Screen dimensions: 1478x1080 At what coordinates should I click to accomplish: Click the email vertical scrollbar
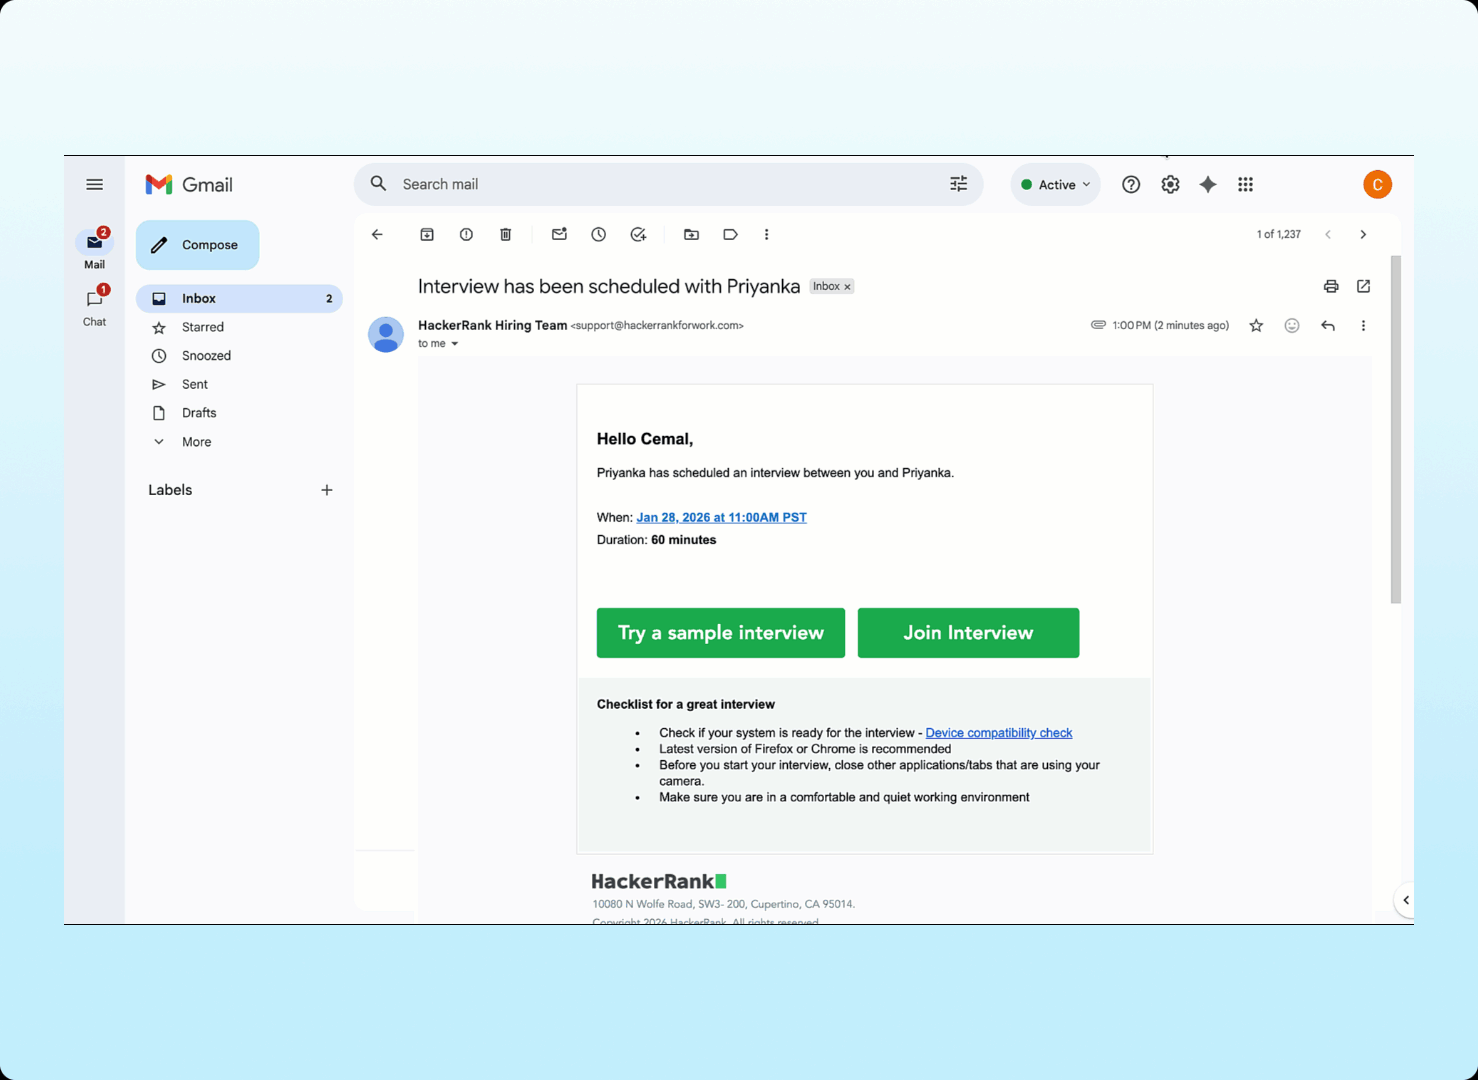[1395, 430]
